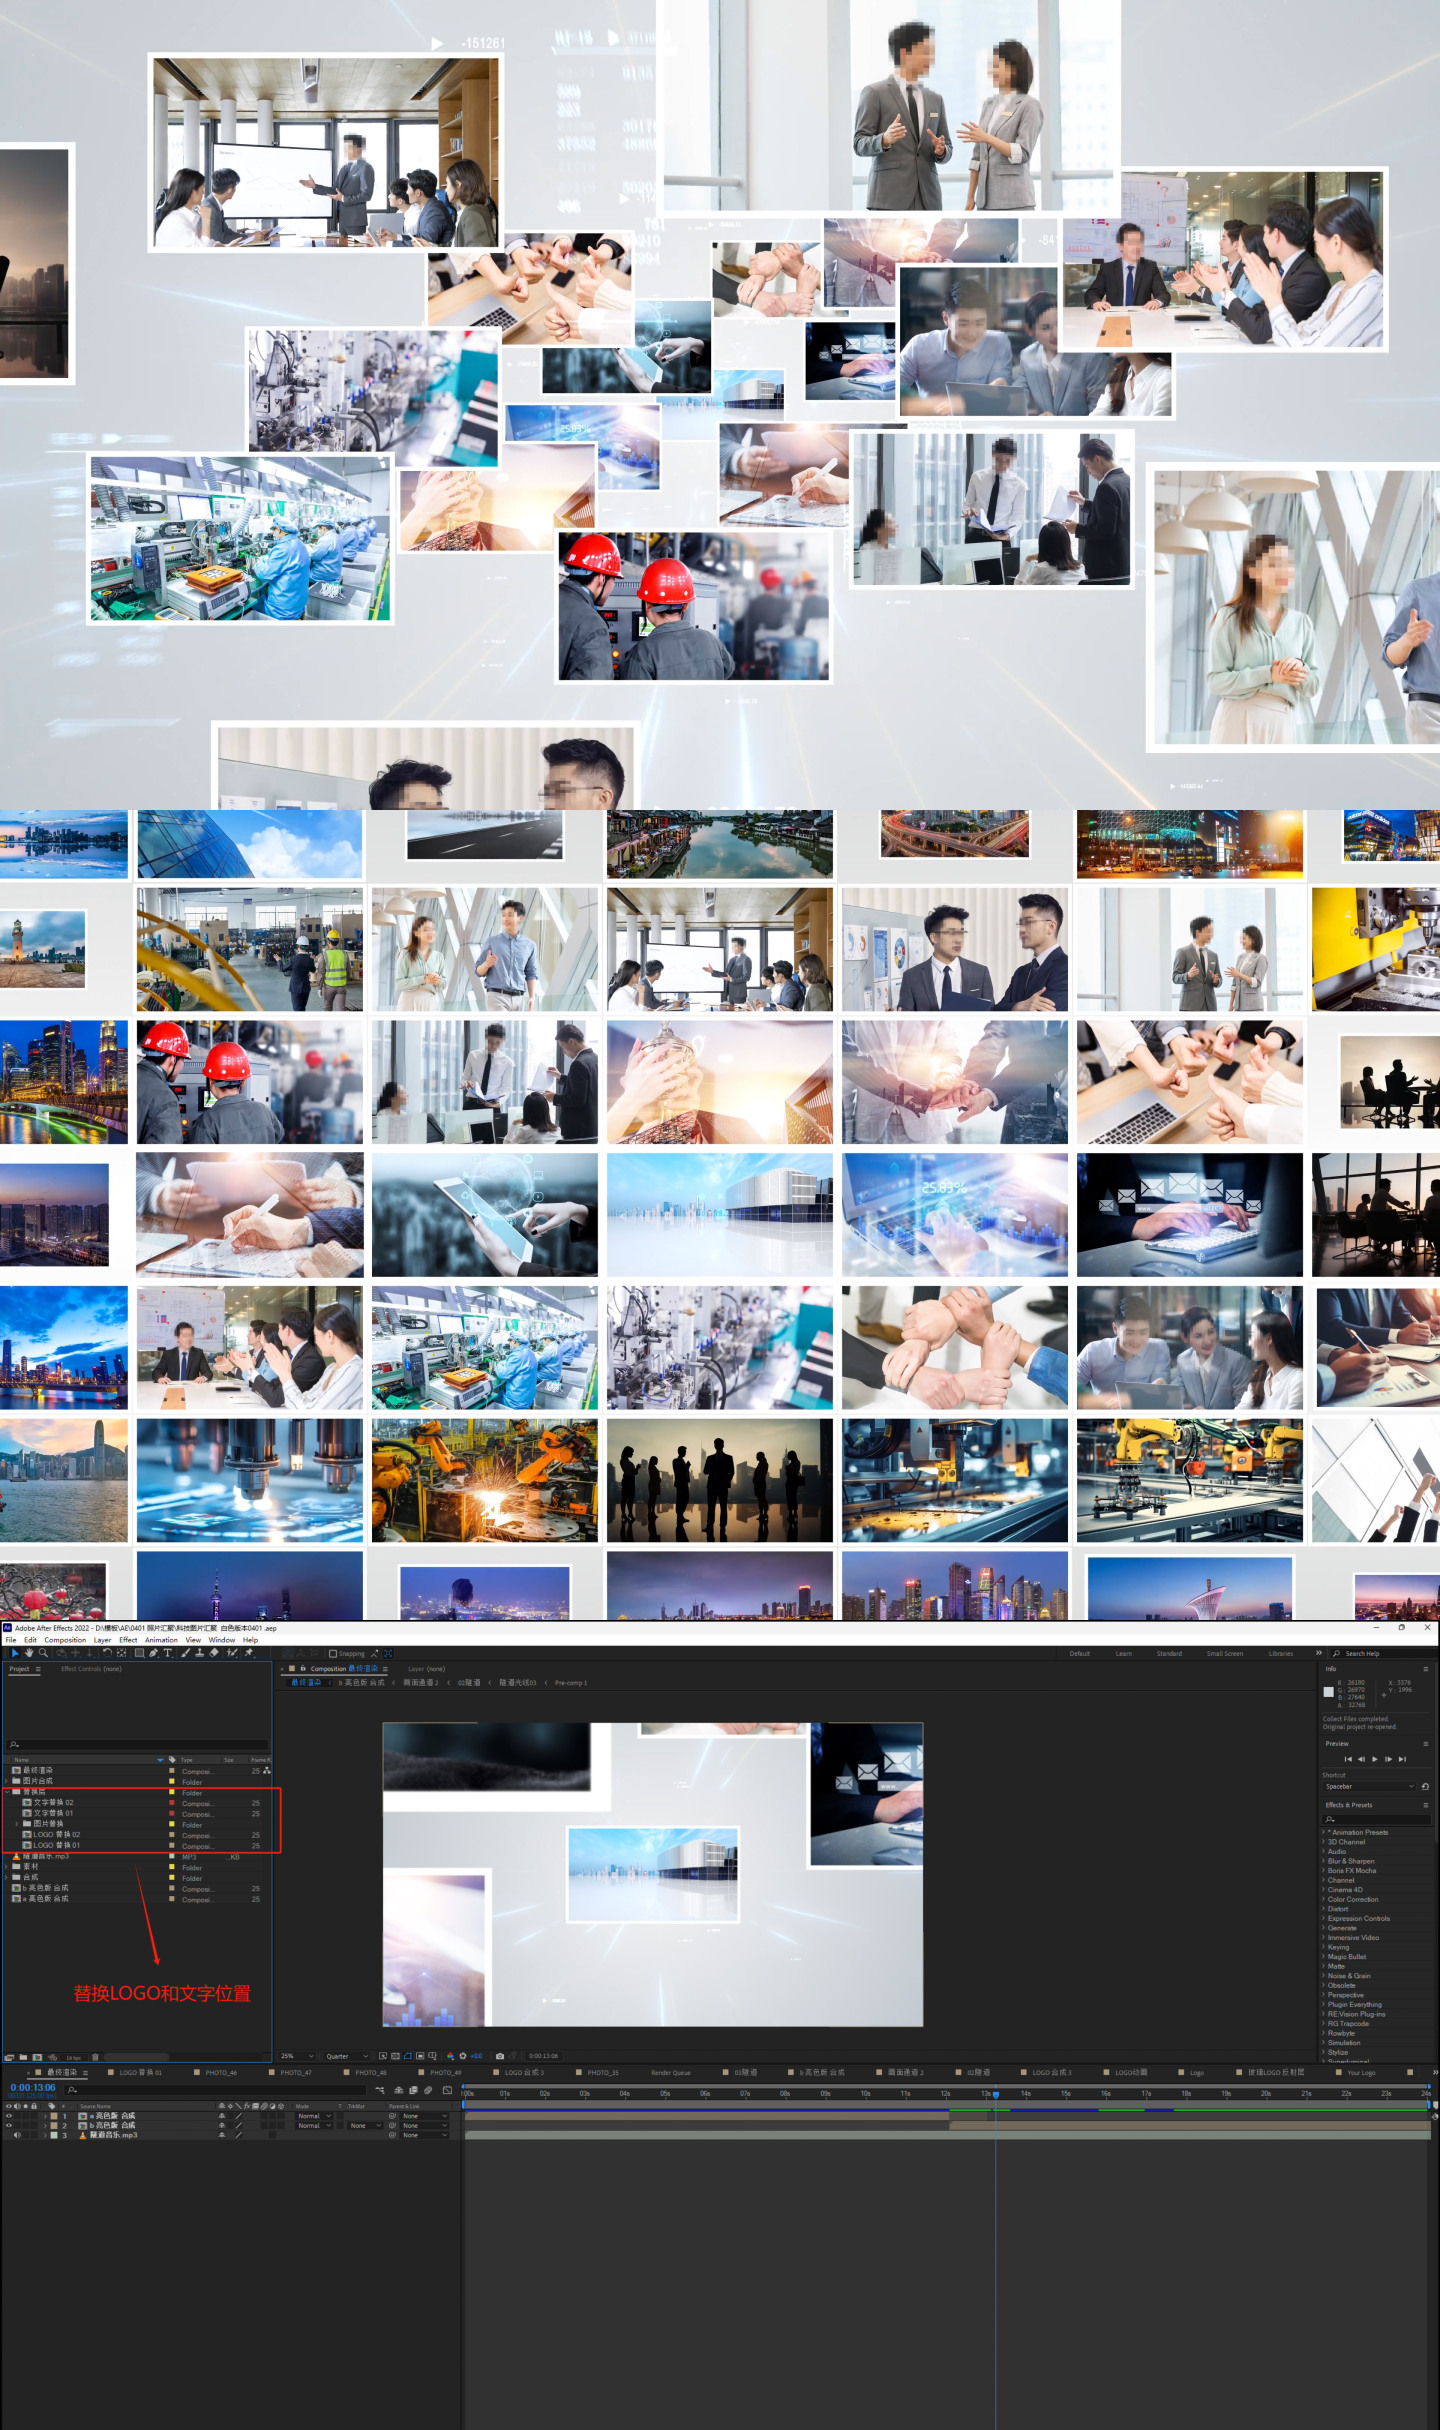The width and height of the screenshot is (1440, 2430).
Task: Open the Spacebar shortcut dropdown
Action: [x=1369, y=1786]
